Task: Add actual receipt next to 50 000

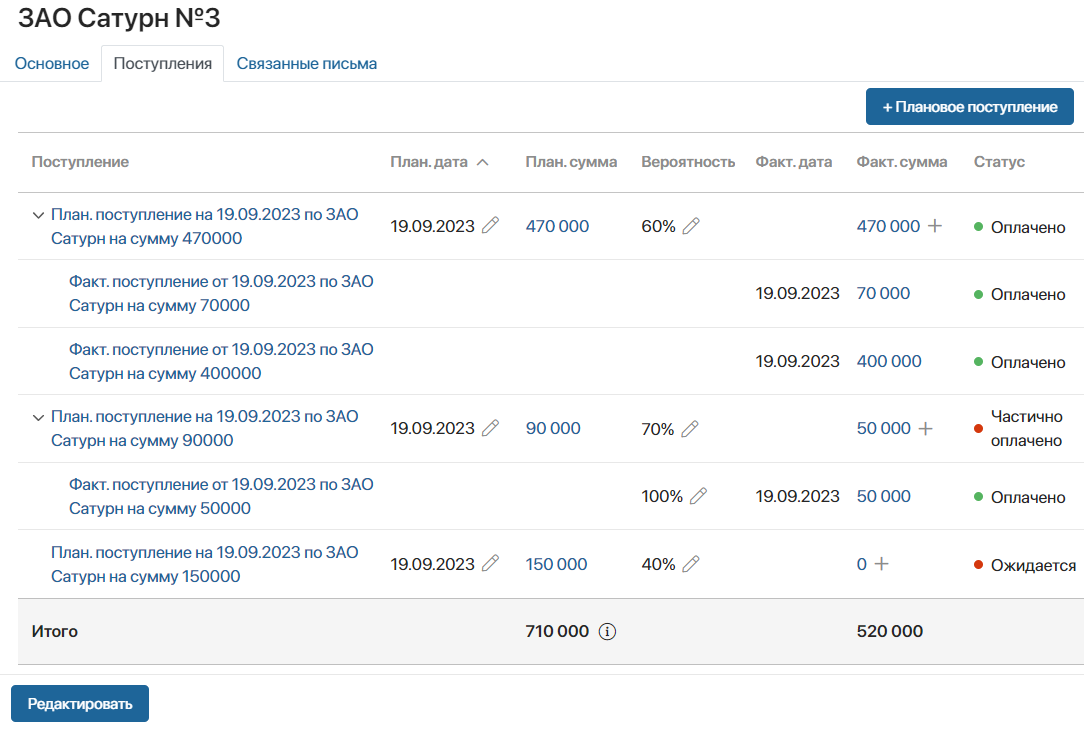Action: point(926,429)
